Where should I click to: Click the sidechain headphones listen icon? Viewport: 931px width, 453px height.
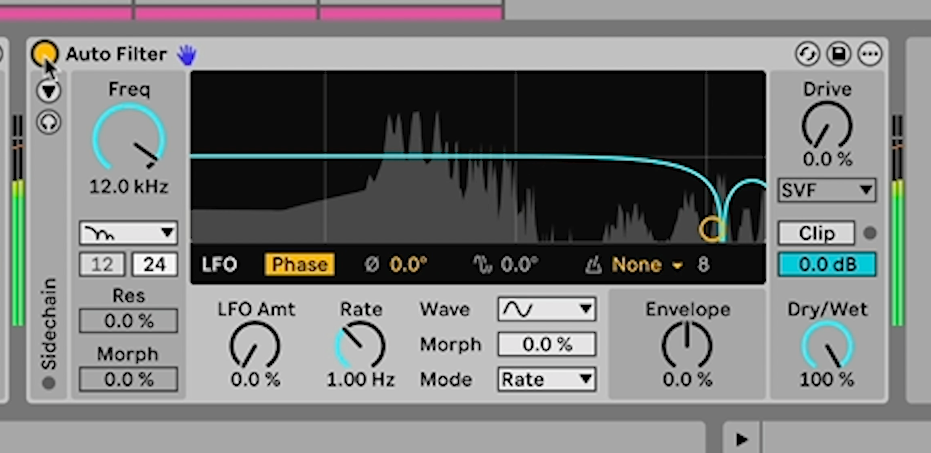48,122
